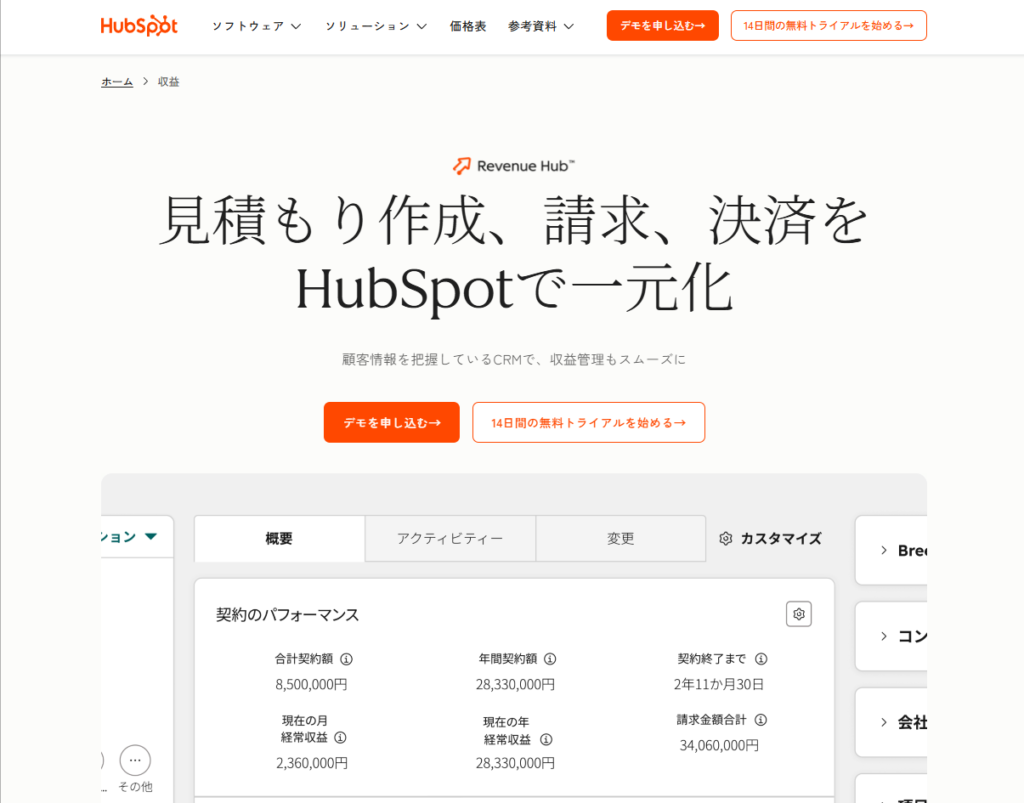Click hero デモを申し込む button
1024x803 pixels.
pyautogui.click(x=392, y=422)
